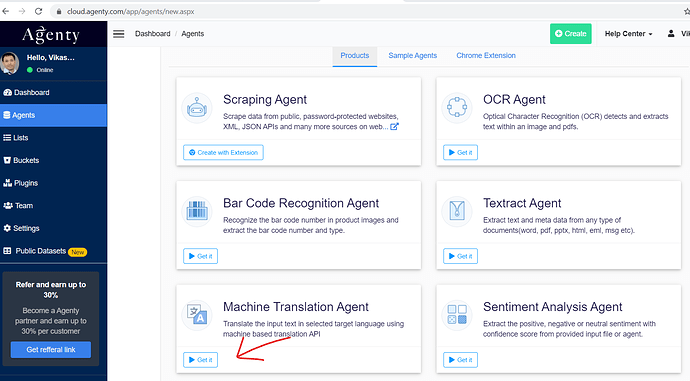
Task: Click the OCR Agent title
Action: pos(514,99)
